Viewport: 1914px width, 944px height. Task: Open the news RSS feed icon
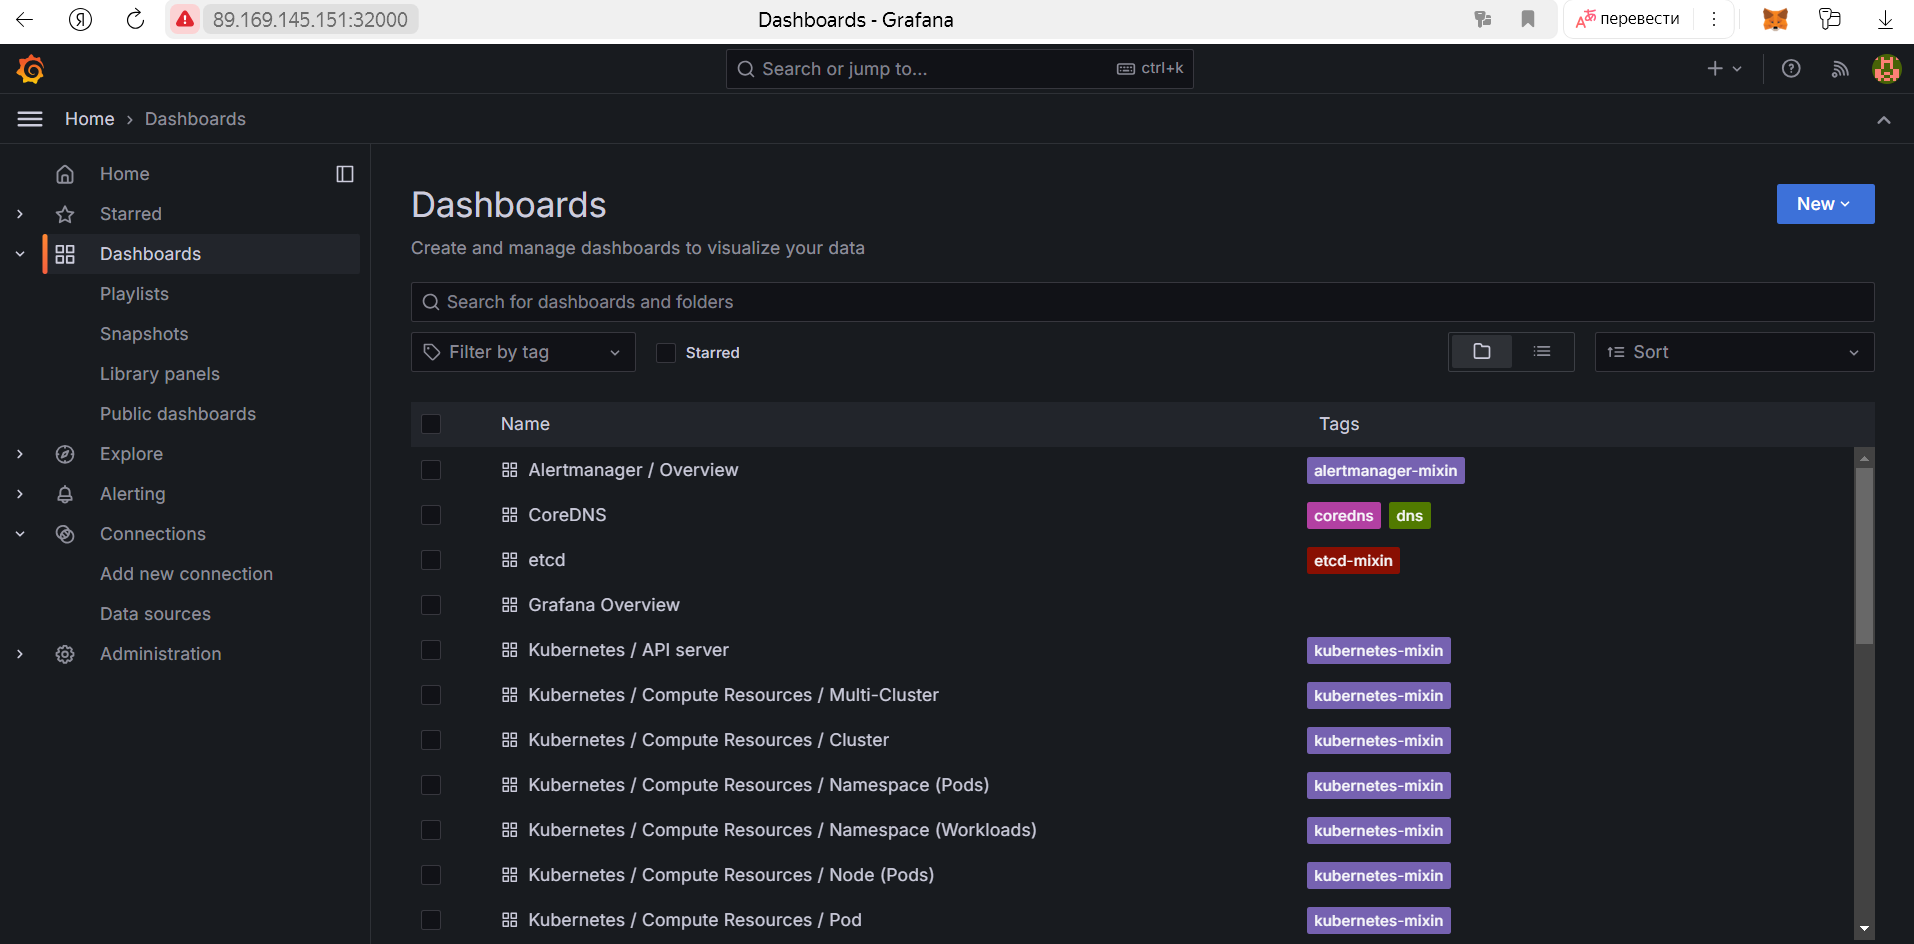(x=1840, y=69)
